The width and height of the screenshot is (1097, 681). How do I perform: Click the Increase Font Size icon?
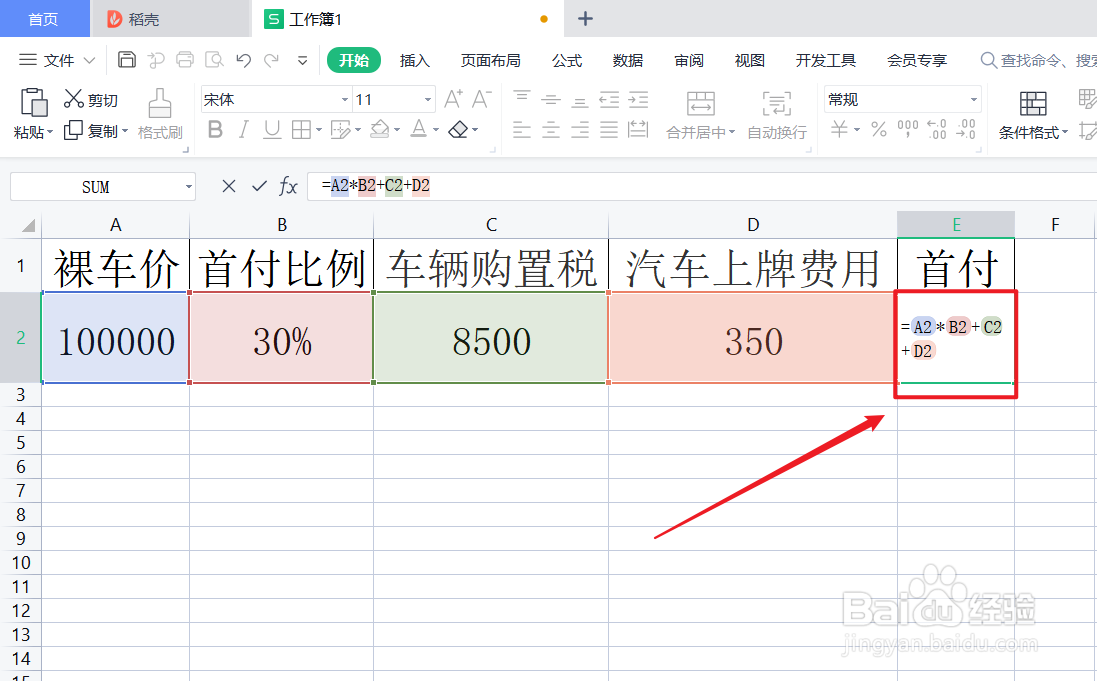click(453, 98)
